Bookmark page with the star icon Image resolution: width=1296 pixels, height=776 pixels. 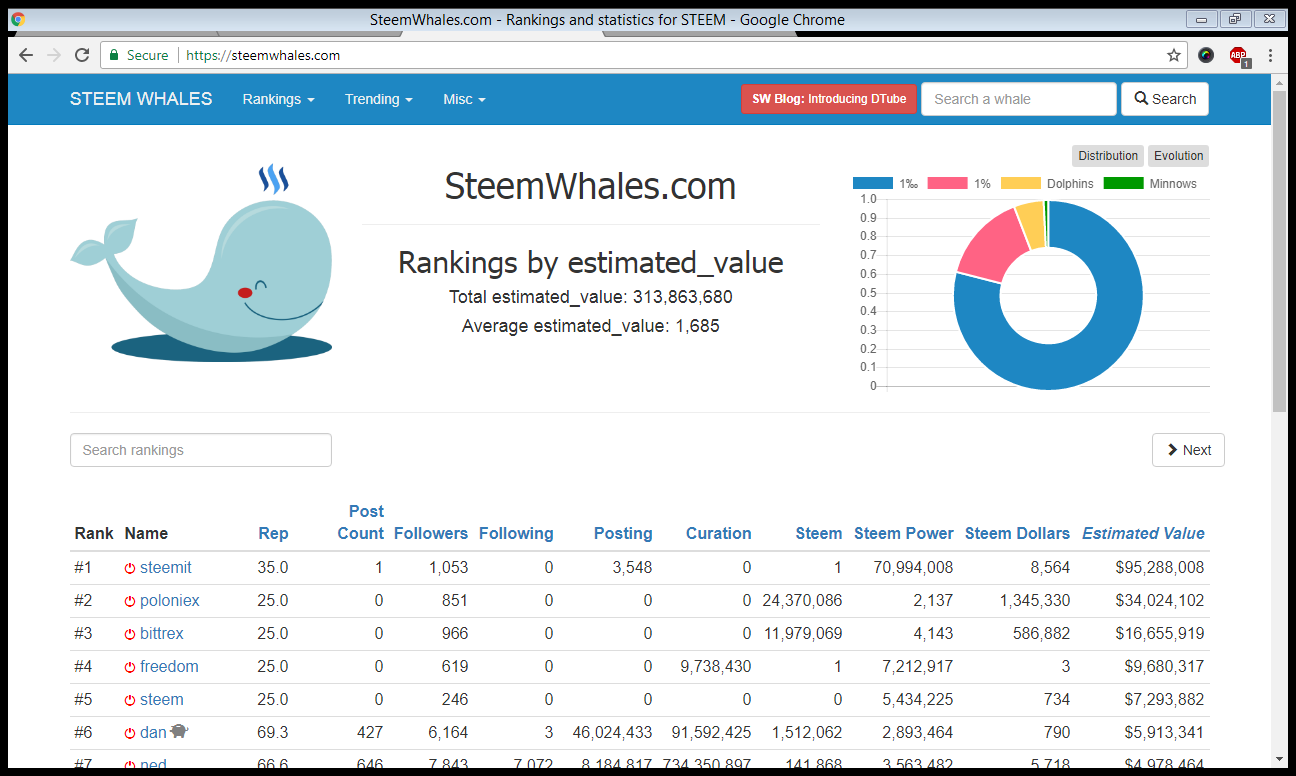tap(1174, 55)
